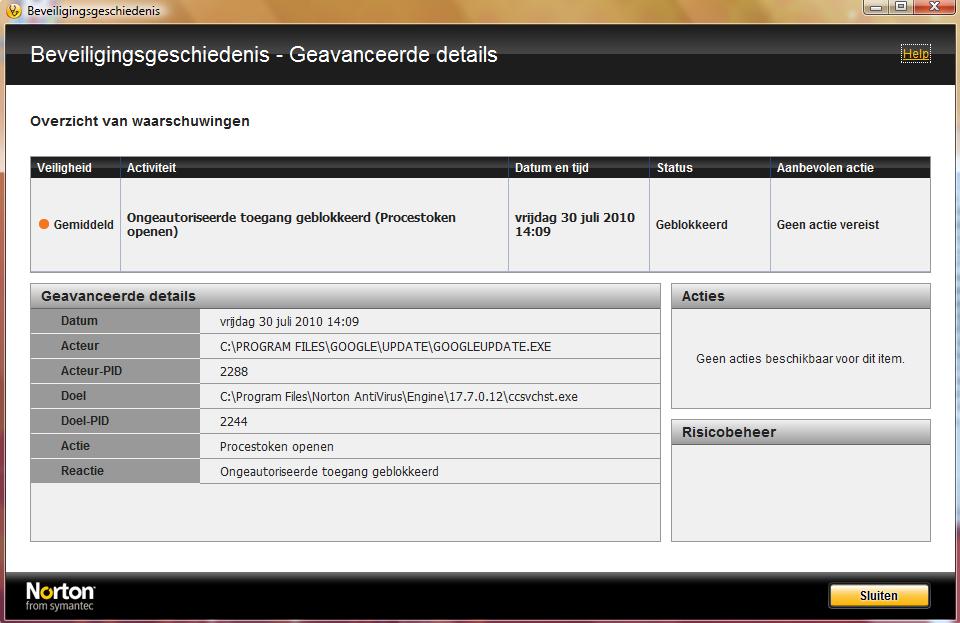Click 'Geen acties beschikbaar voor dit item.' text
The image size is (960, 623).
(x=800, y=359)
